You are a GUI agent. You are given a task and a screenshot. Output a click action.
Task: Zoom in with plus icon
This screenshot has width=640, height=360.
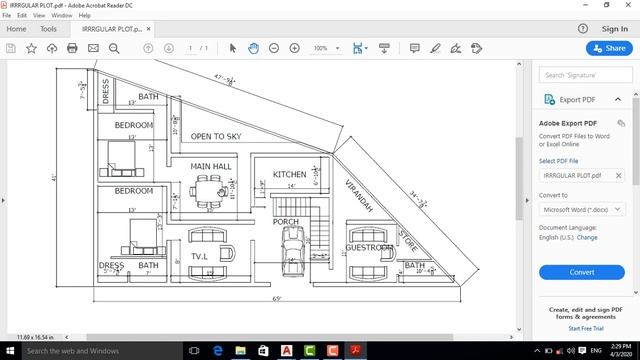click(294, 49)
